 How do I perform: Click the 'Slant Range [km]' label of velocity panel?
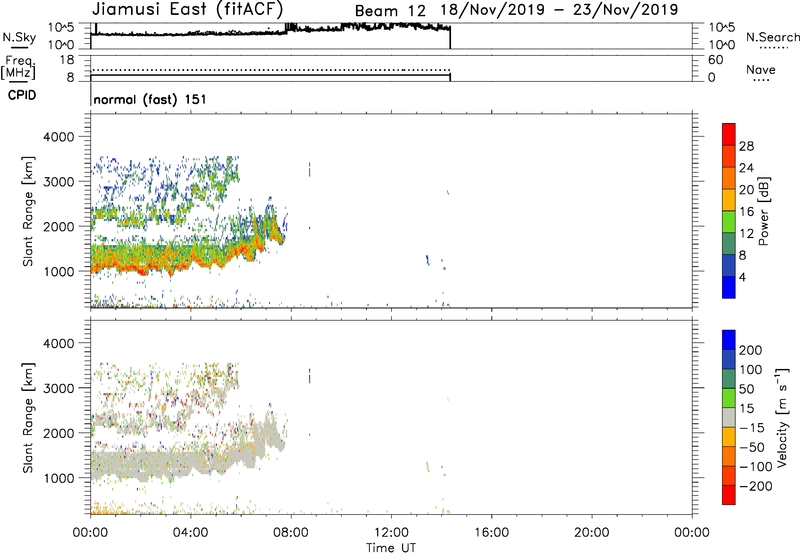(x=28, y=418)
